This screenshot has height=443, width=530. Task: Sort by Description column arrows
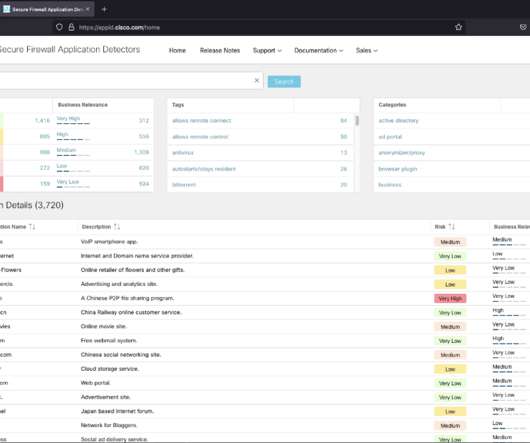[x=117, y=227]
